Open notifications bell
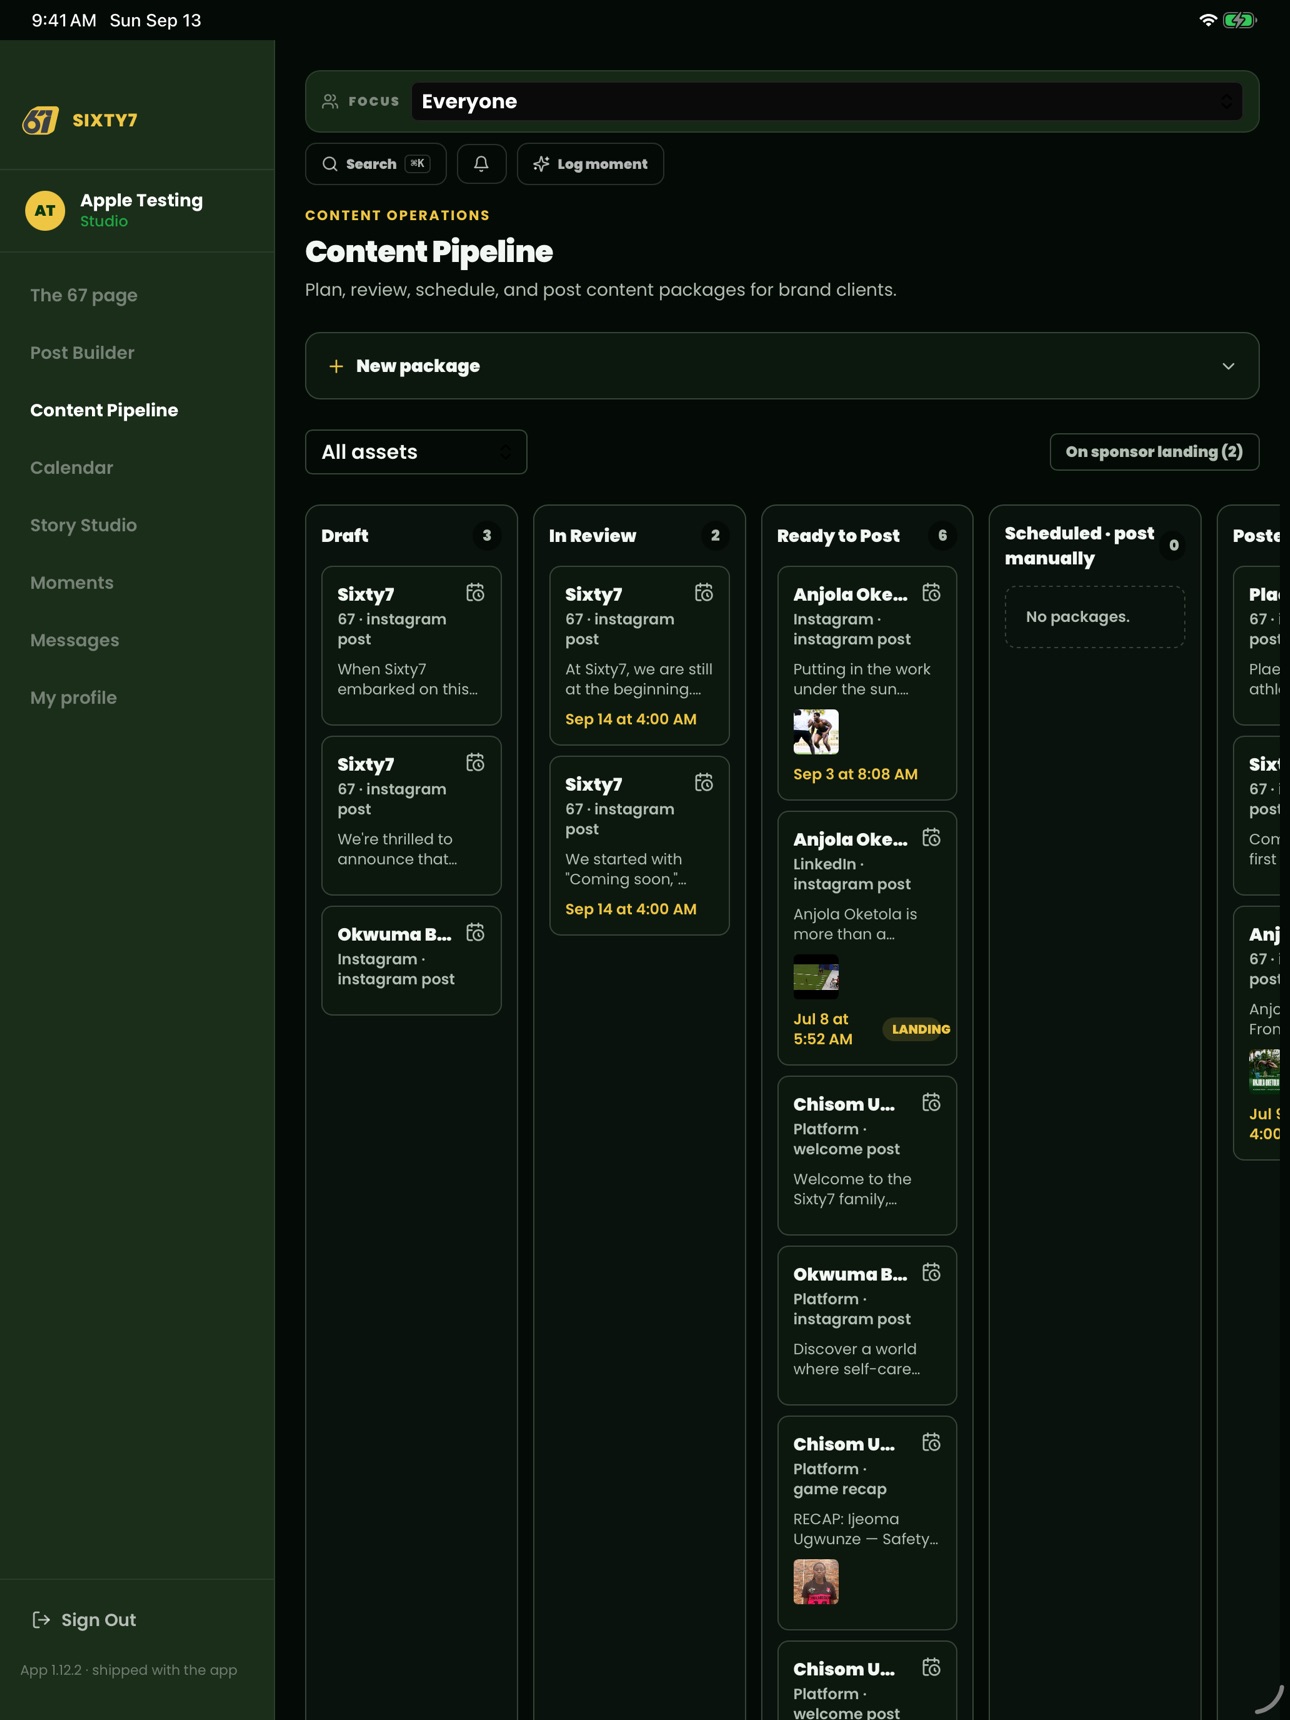The image size is (1290, 1720). [x=481, y=164]
